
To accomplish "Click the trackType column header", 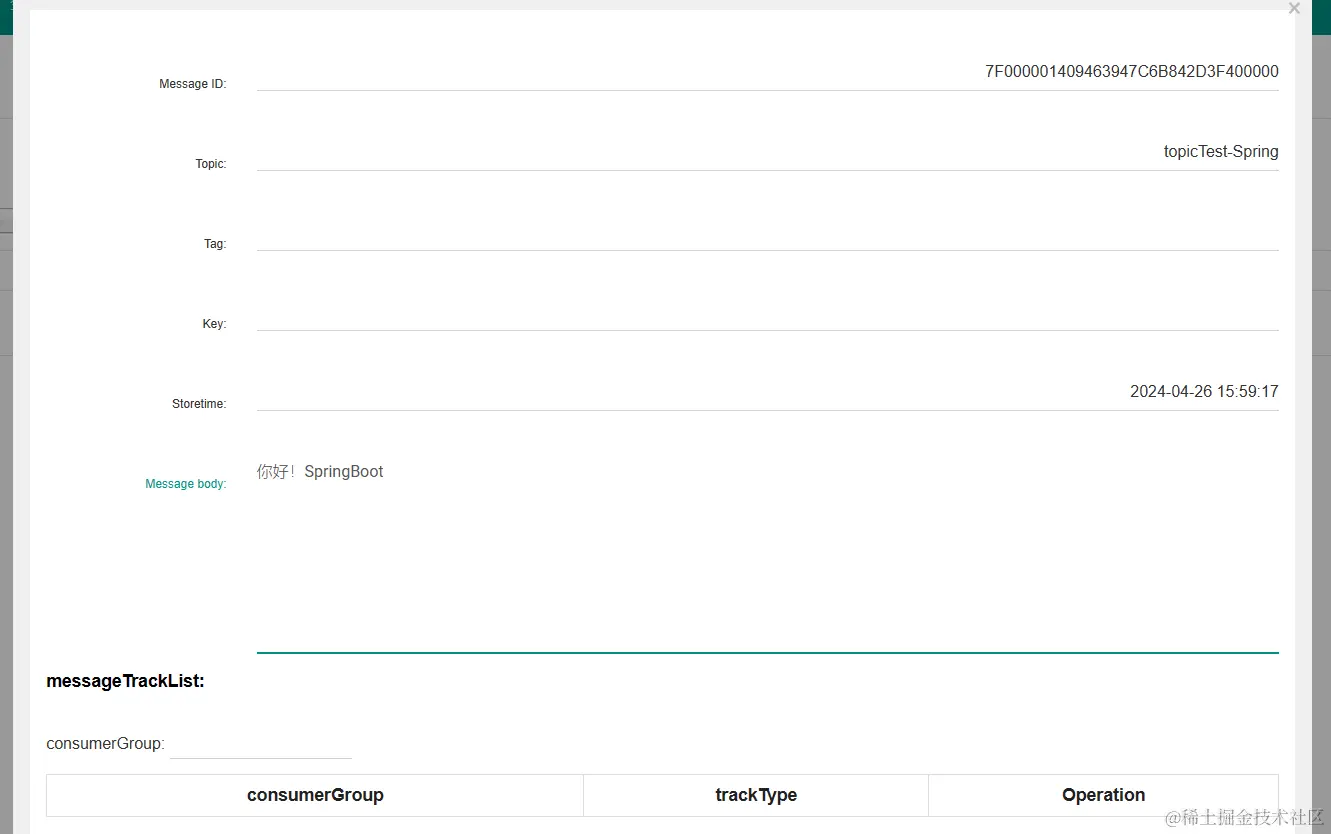I will [756, 795].
